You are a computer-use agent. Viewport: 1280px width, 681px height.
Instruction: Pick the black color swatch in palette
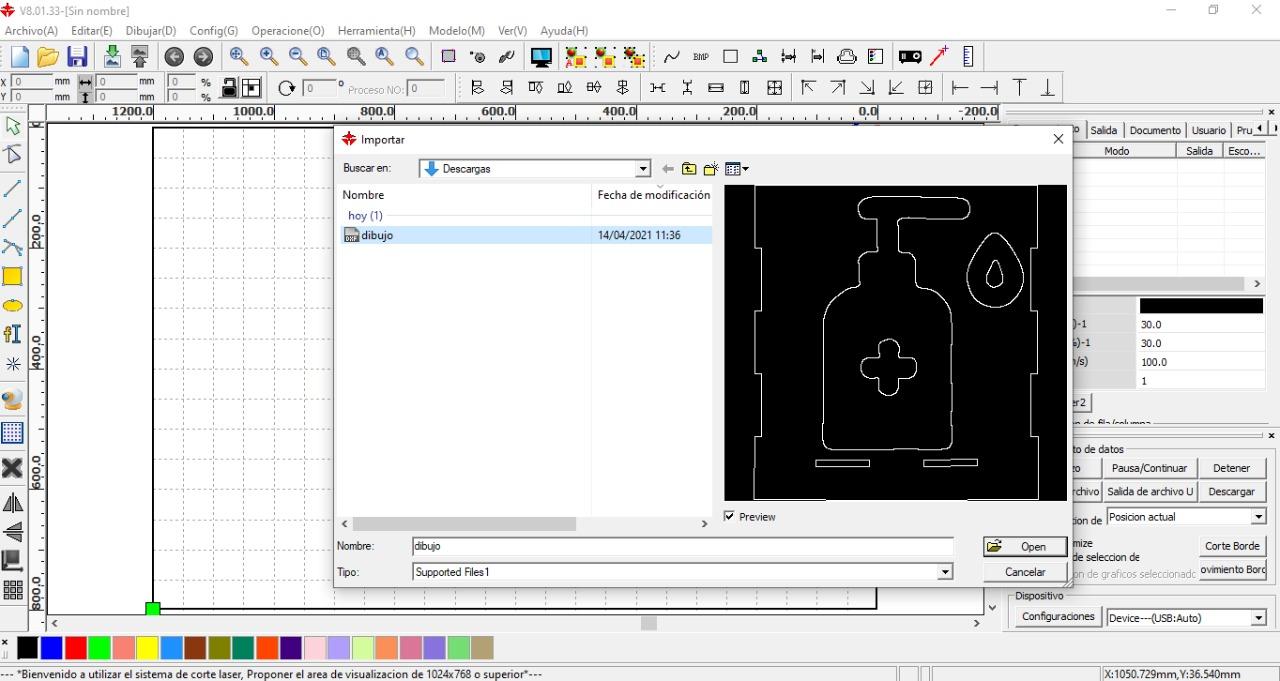(28, 648)
